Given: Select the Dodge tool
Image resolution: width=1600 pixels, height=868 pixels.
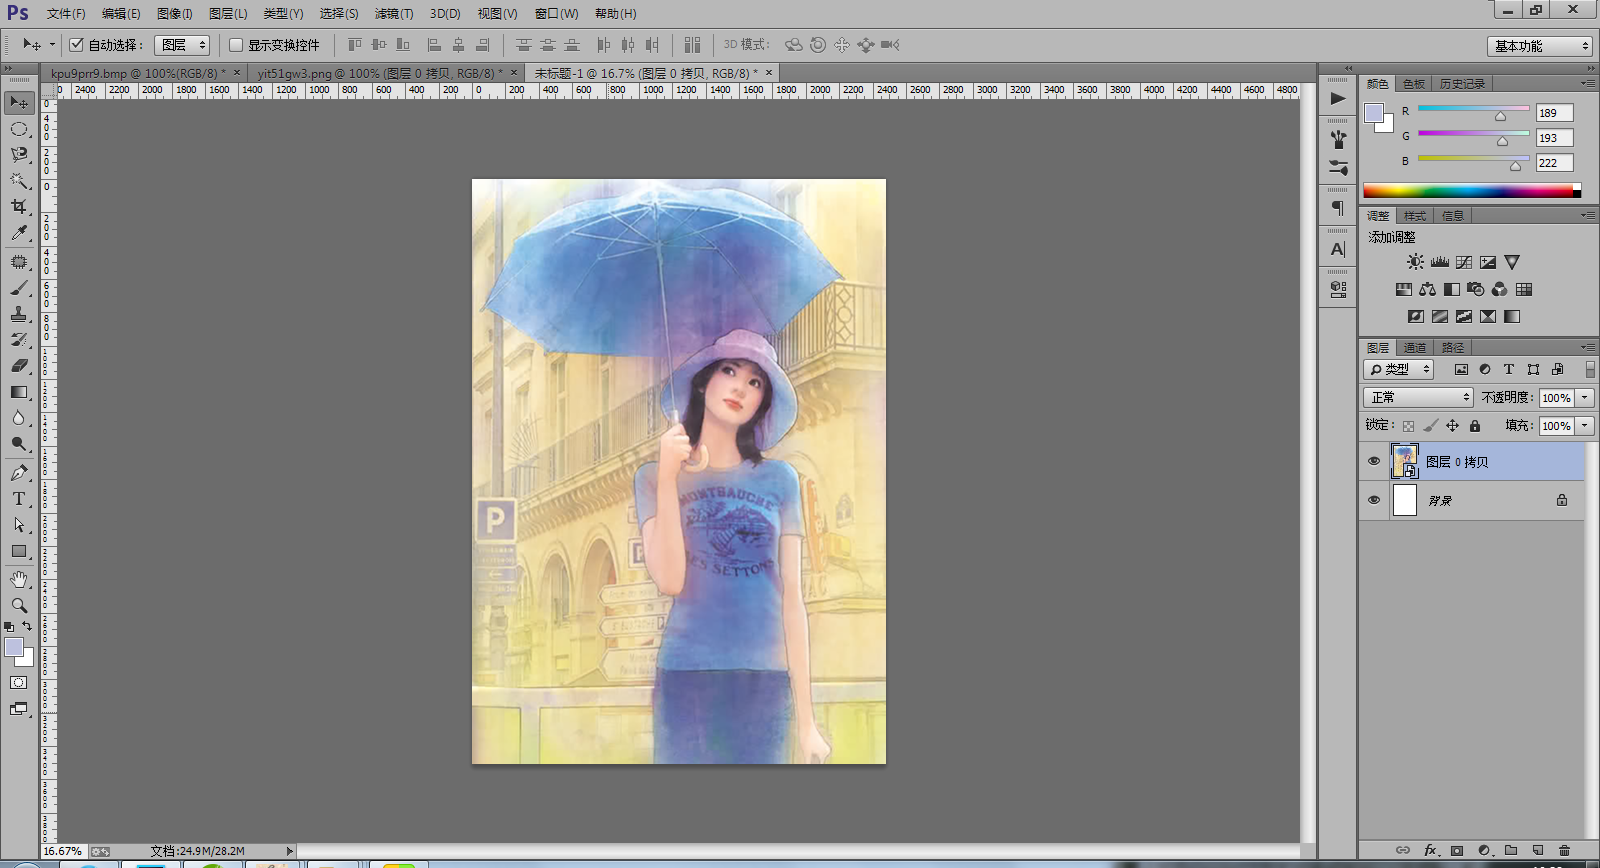Looking at the screenshot, I should (19, 444).
